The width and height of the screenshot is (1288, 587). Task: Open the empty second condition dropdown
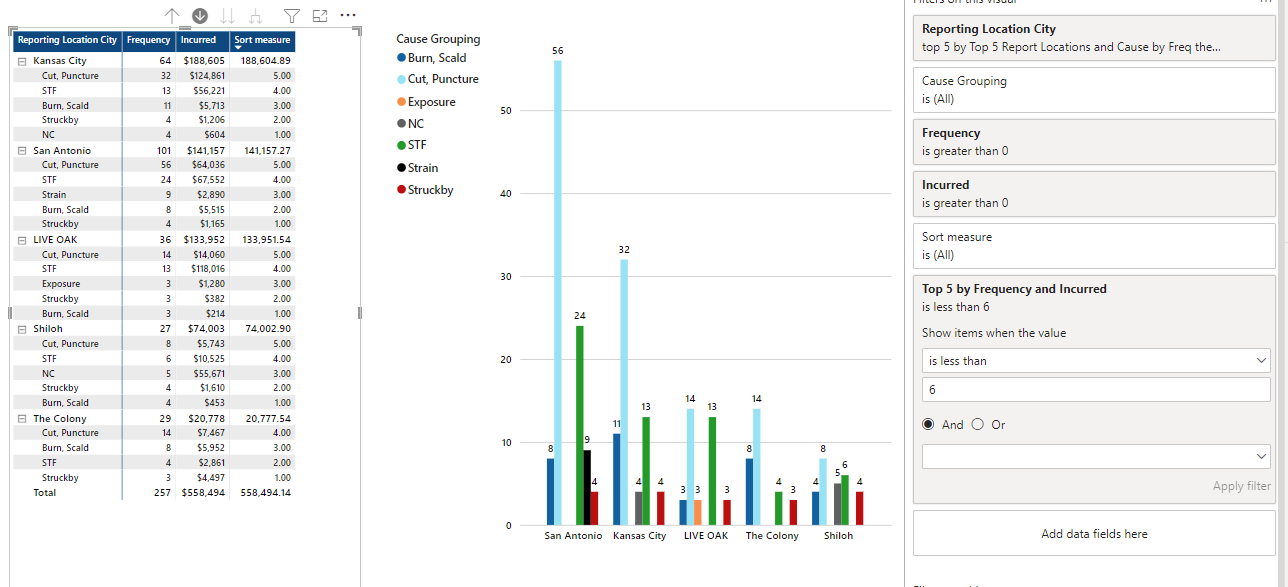coord(1096,456)
